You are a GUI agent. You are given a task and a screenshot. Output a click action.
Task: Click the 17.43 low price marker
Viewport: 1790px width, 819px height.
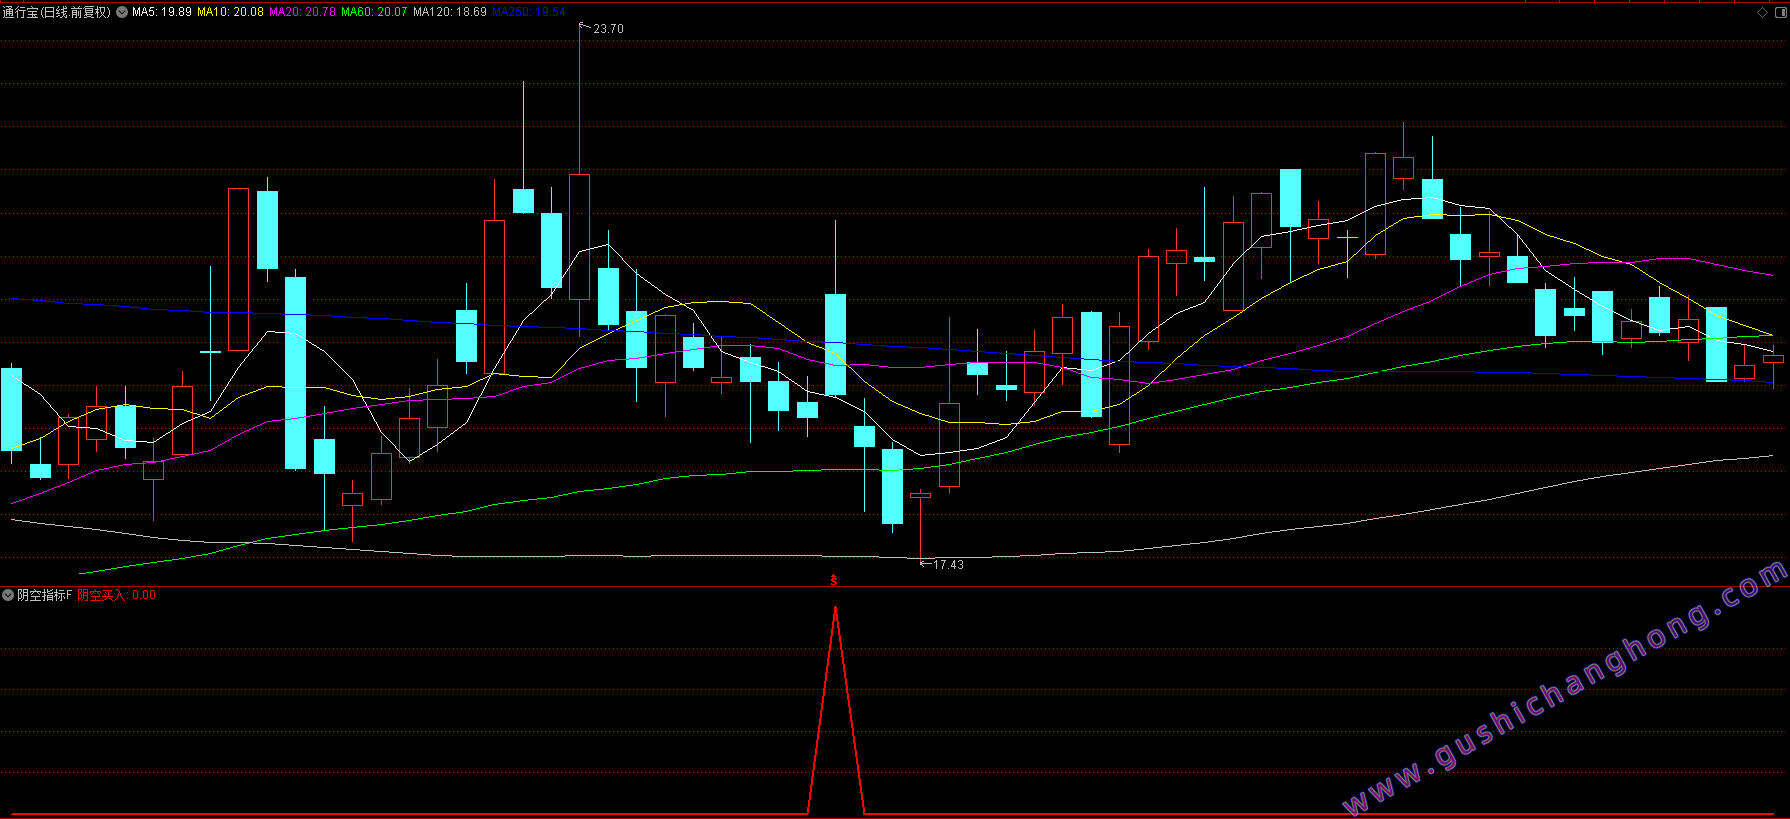tap(948, 565)
